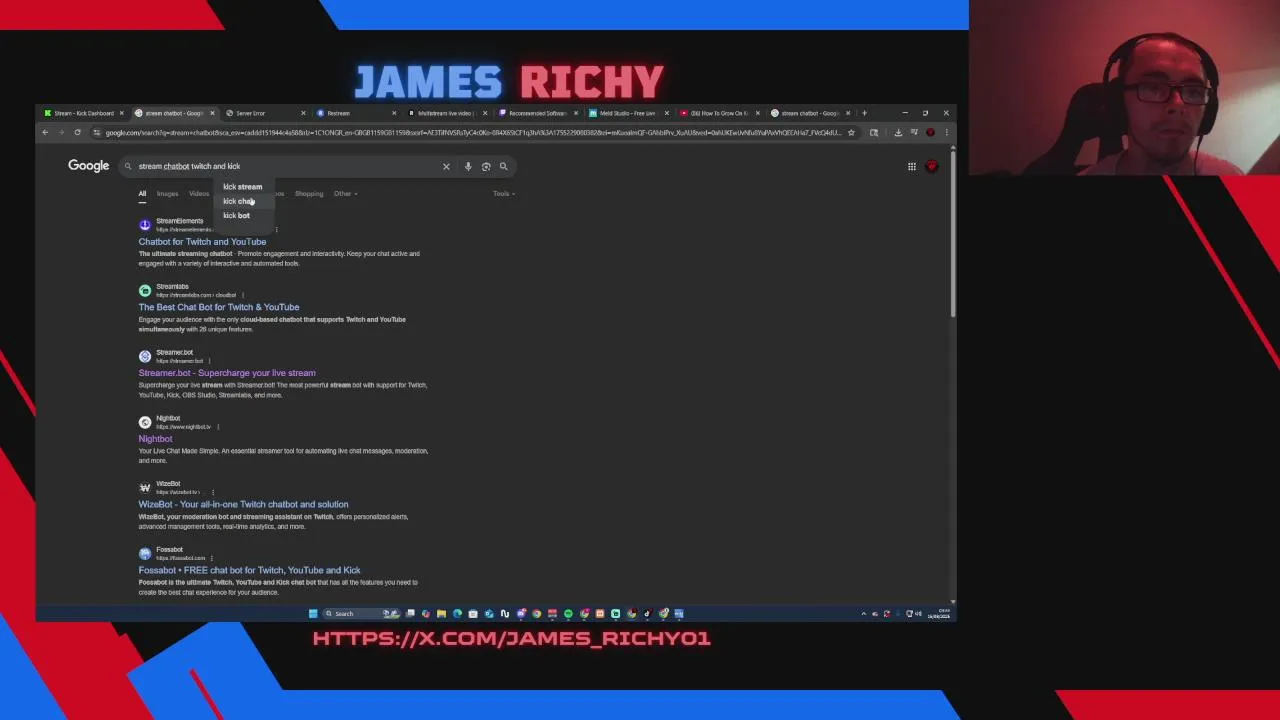Close the Server Error tab
Viewport: 1280px width, 720px height.
303,113
